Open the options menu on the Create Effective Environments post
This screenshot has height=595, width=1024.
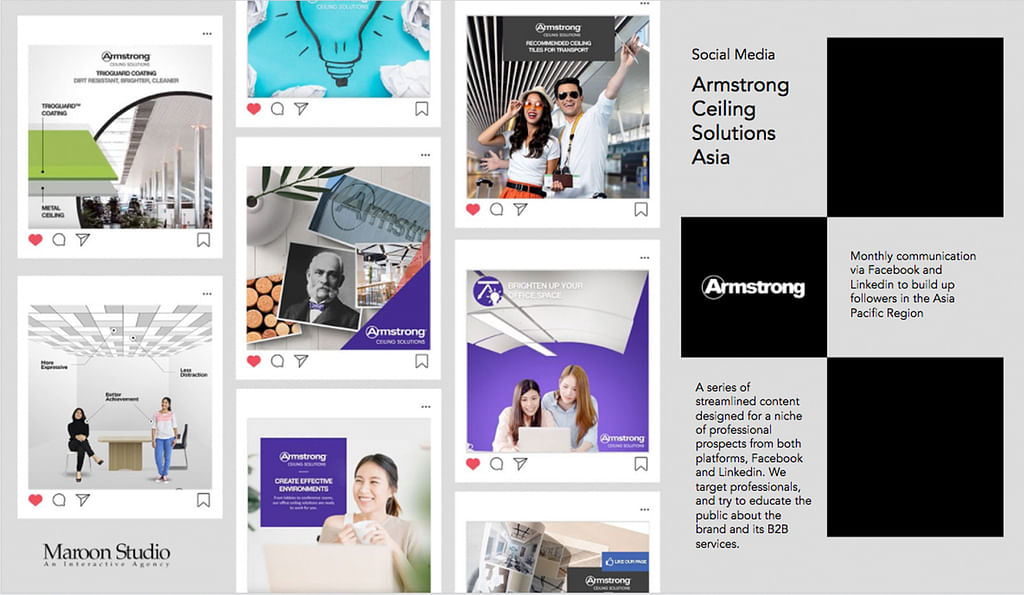pyautogui.click(x=426, y=406)
